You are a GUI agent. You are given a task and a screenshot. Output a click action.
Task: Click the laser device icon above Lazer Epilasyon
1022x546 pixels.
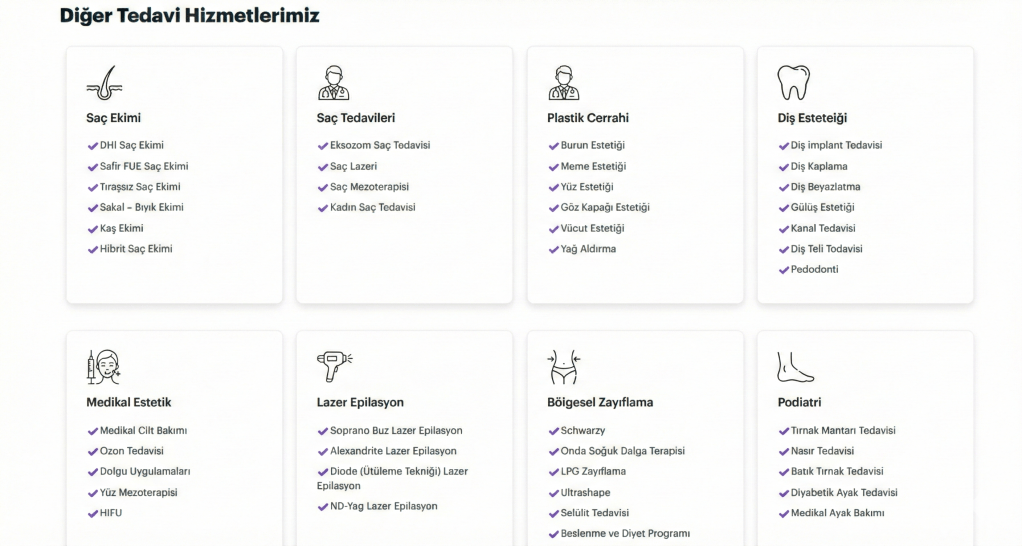click(334, 367)
